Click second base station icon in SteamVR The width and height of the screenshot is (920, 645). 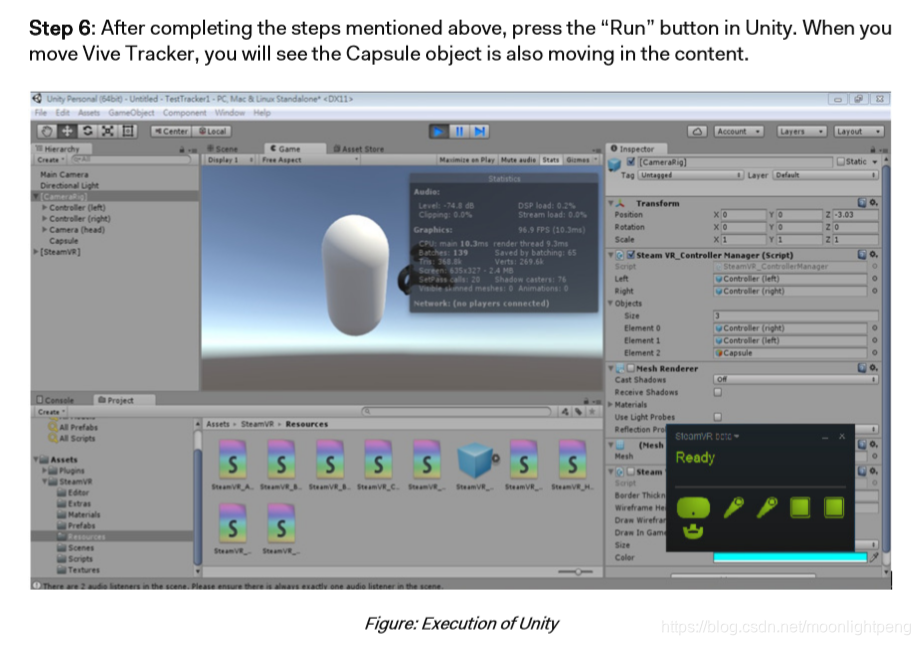tap(834, 508)
